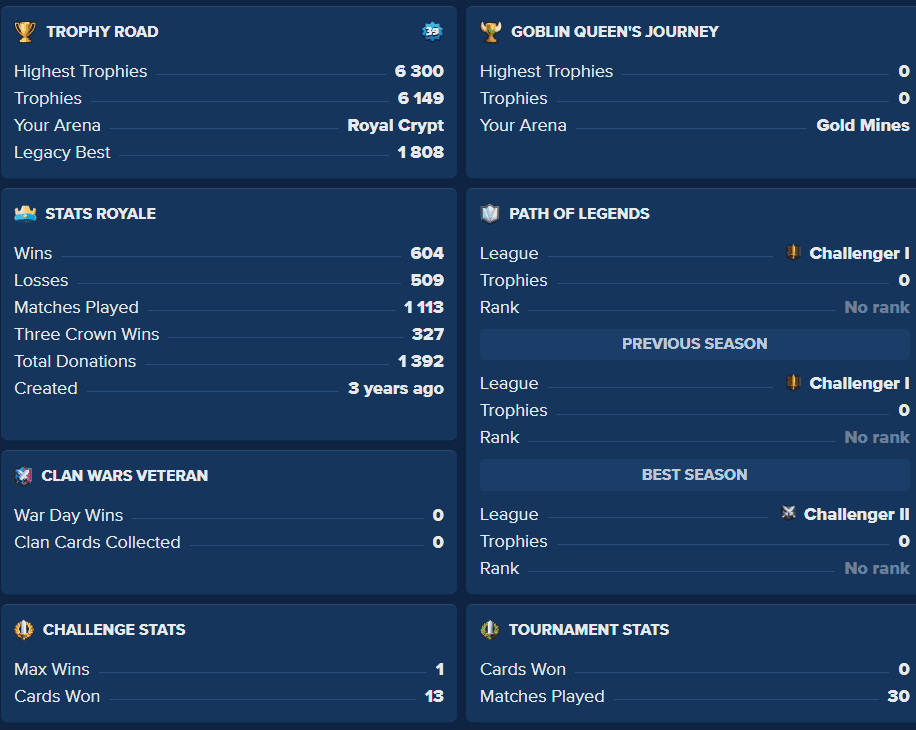The height and width of the screenshot is (730, 916).
Task: Select the BEST SEASON section header
Action: pos(695,475)
